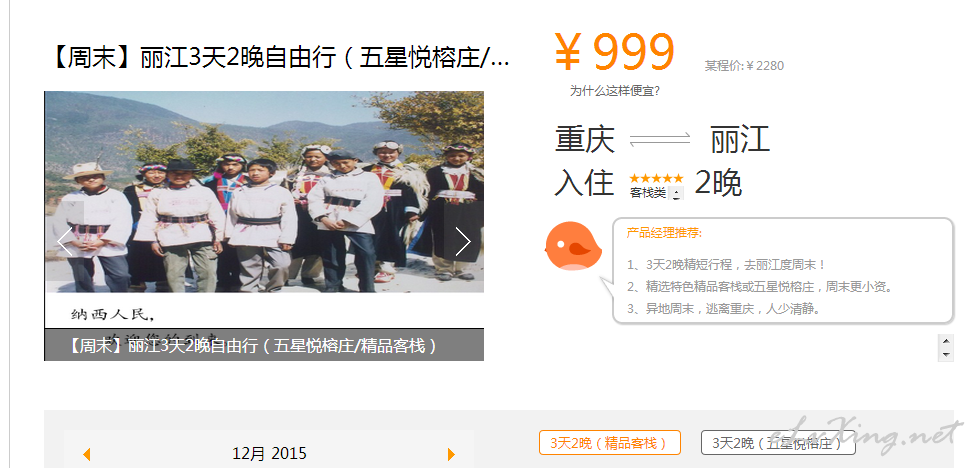The width and height of the screenshot is (974, 468).
Task: Click the orange bird mascot icon
Action: [573, 245]
